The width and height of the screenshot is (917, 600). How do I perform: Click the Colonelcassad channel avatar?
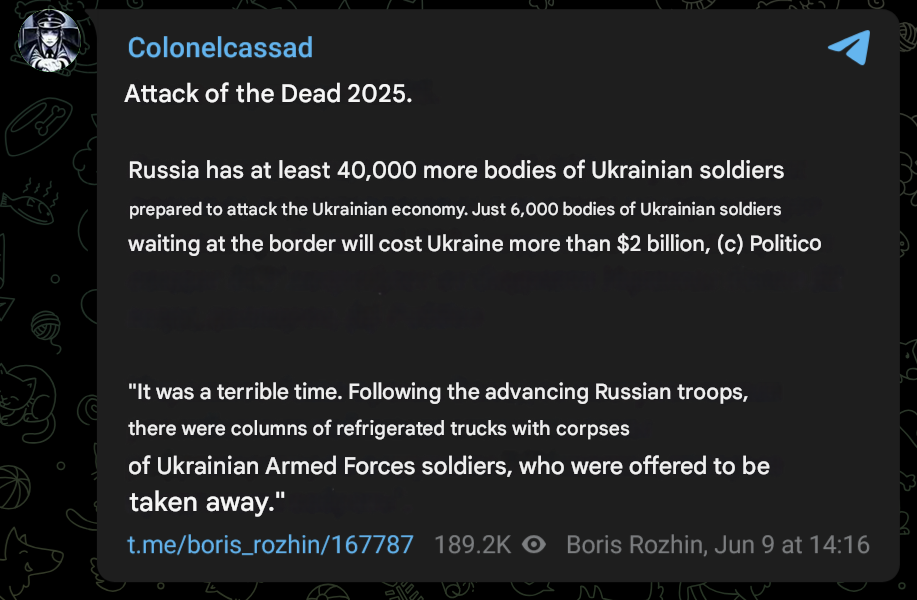[49, 40]
